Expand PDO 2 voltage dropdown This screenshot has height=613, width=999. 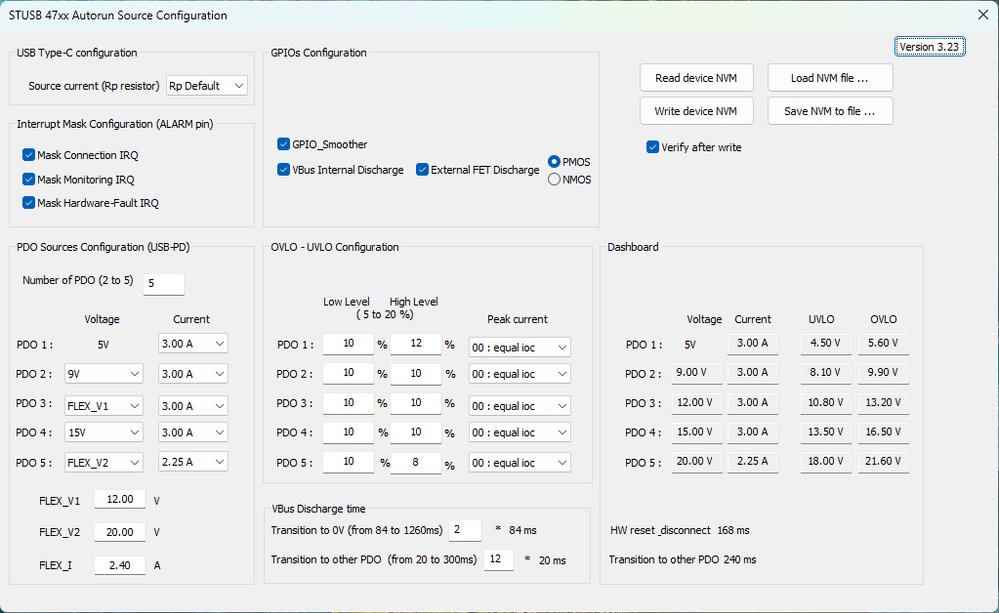[x=103, y=374]
